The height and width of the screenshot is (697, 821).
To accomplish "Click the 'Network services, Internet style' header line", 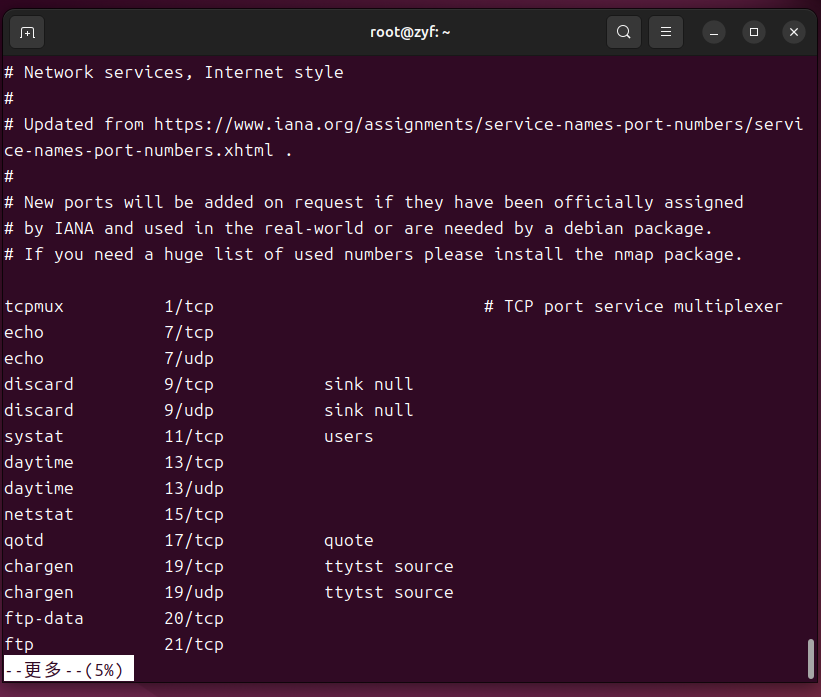I will point(183,73).
